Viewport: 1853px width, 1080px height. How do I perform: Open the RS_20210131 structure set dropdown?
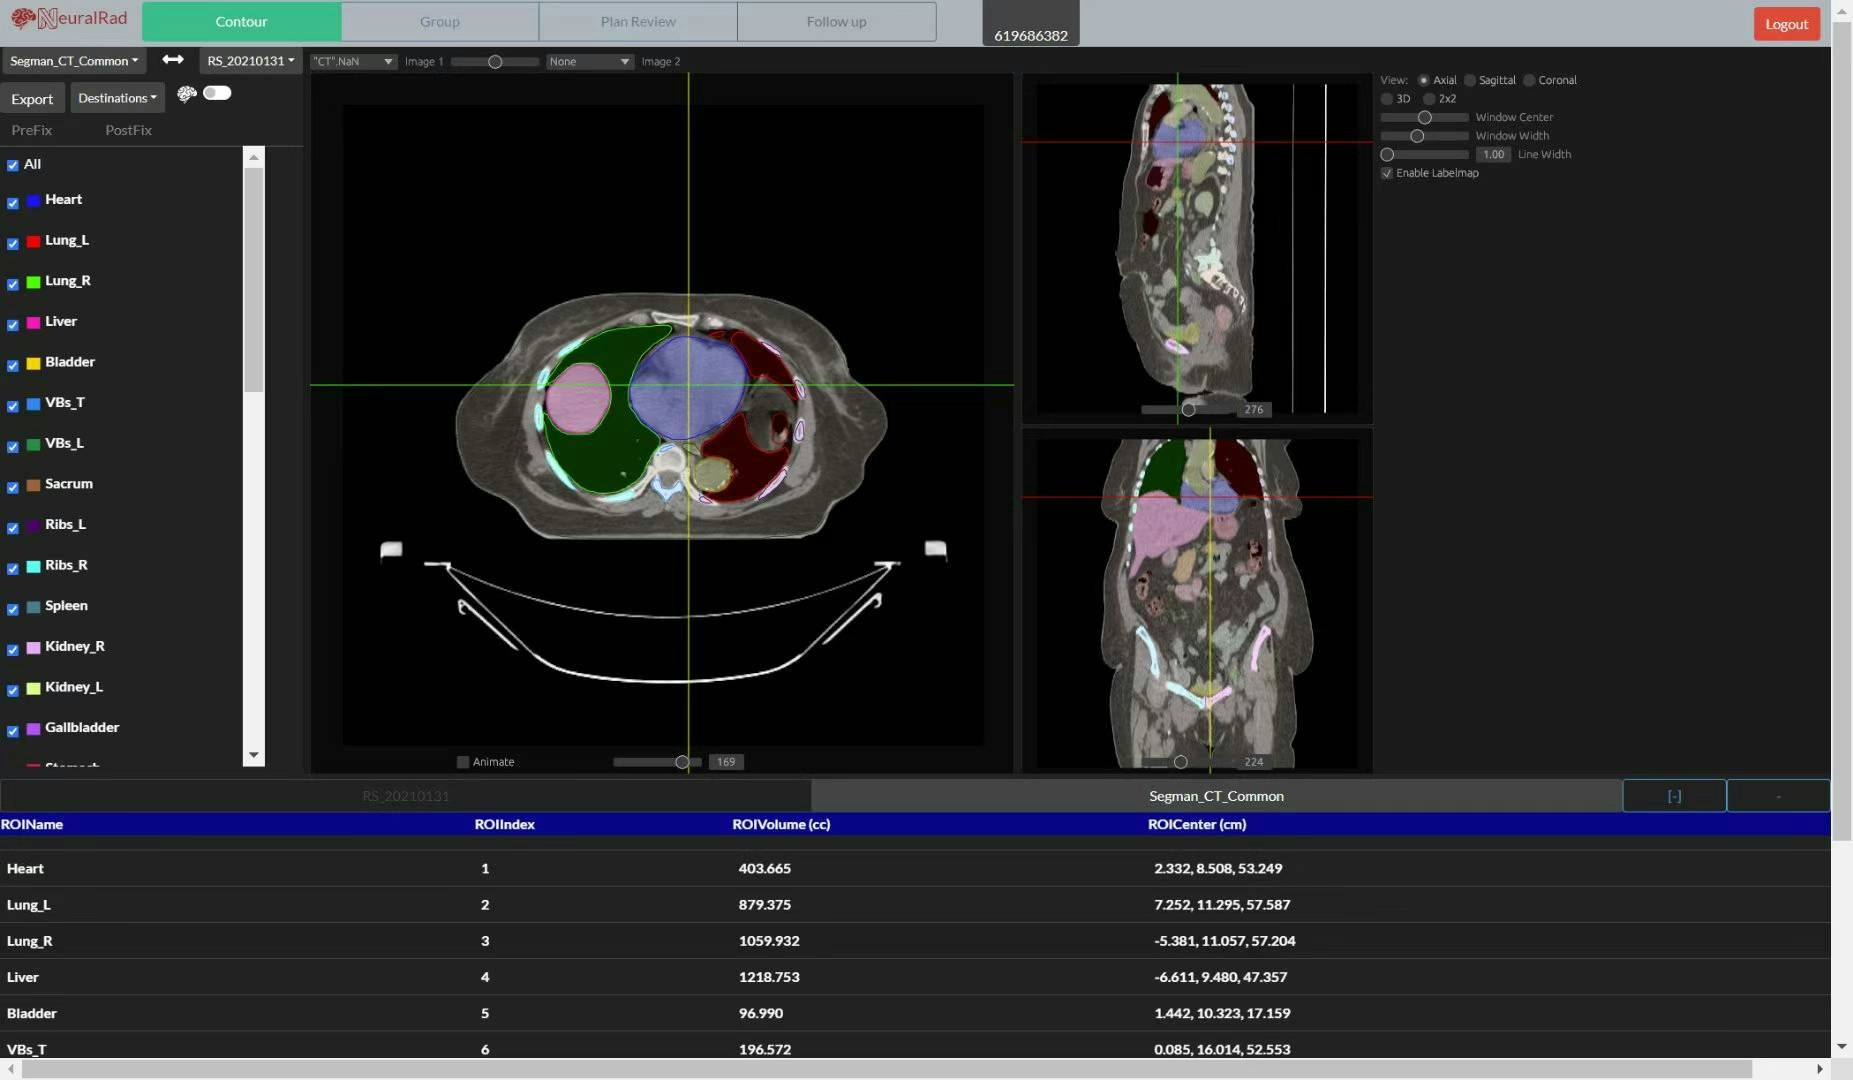pyautogui.click(x=250, y=61)
